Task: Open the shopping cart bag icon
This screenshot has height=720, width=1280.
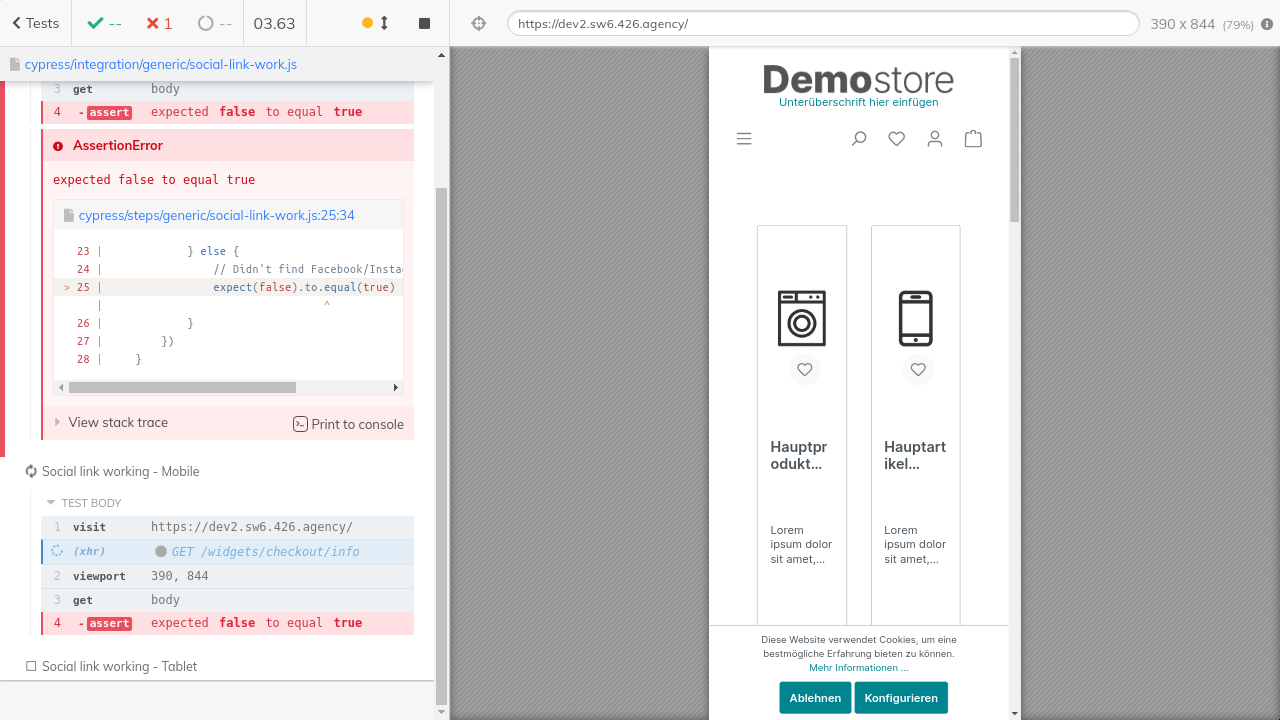Action: point(973,139)
